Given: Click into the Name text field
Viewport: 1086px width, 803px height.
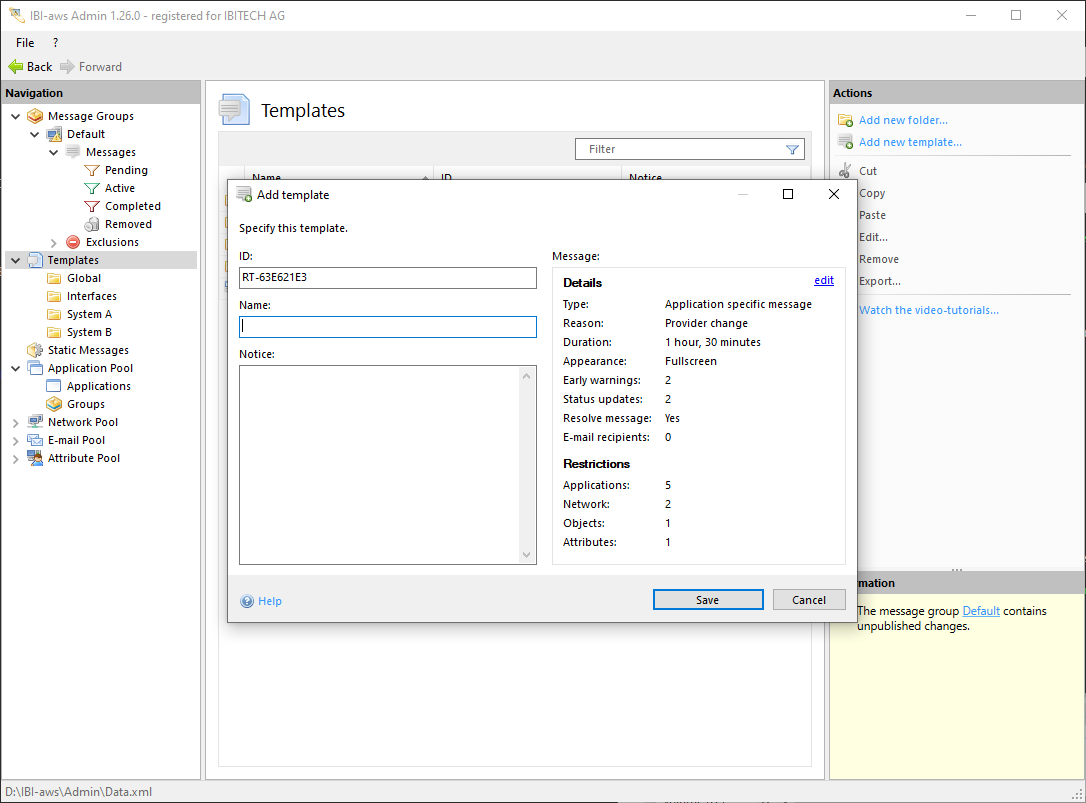Looking at the screenshot, I should (388, 327).
